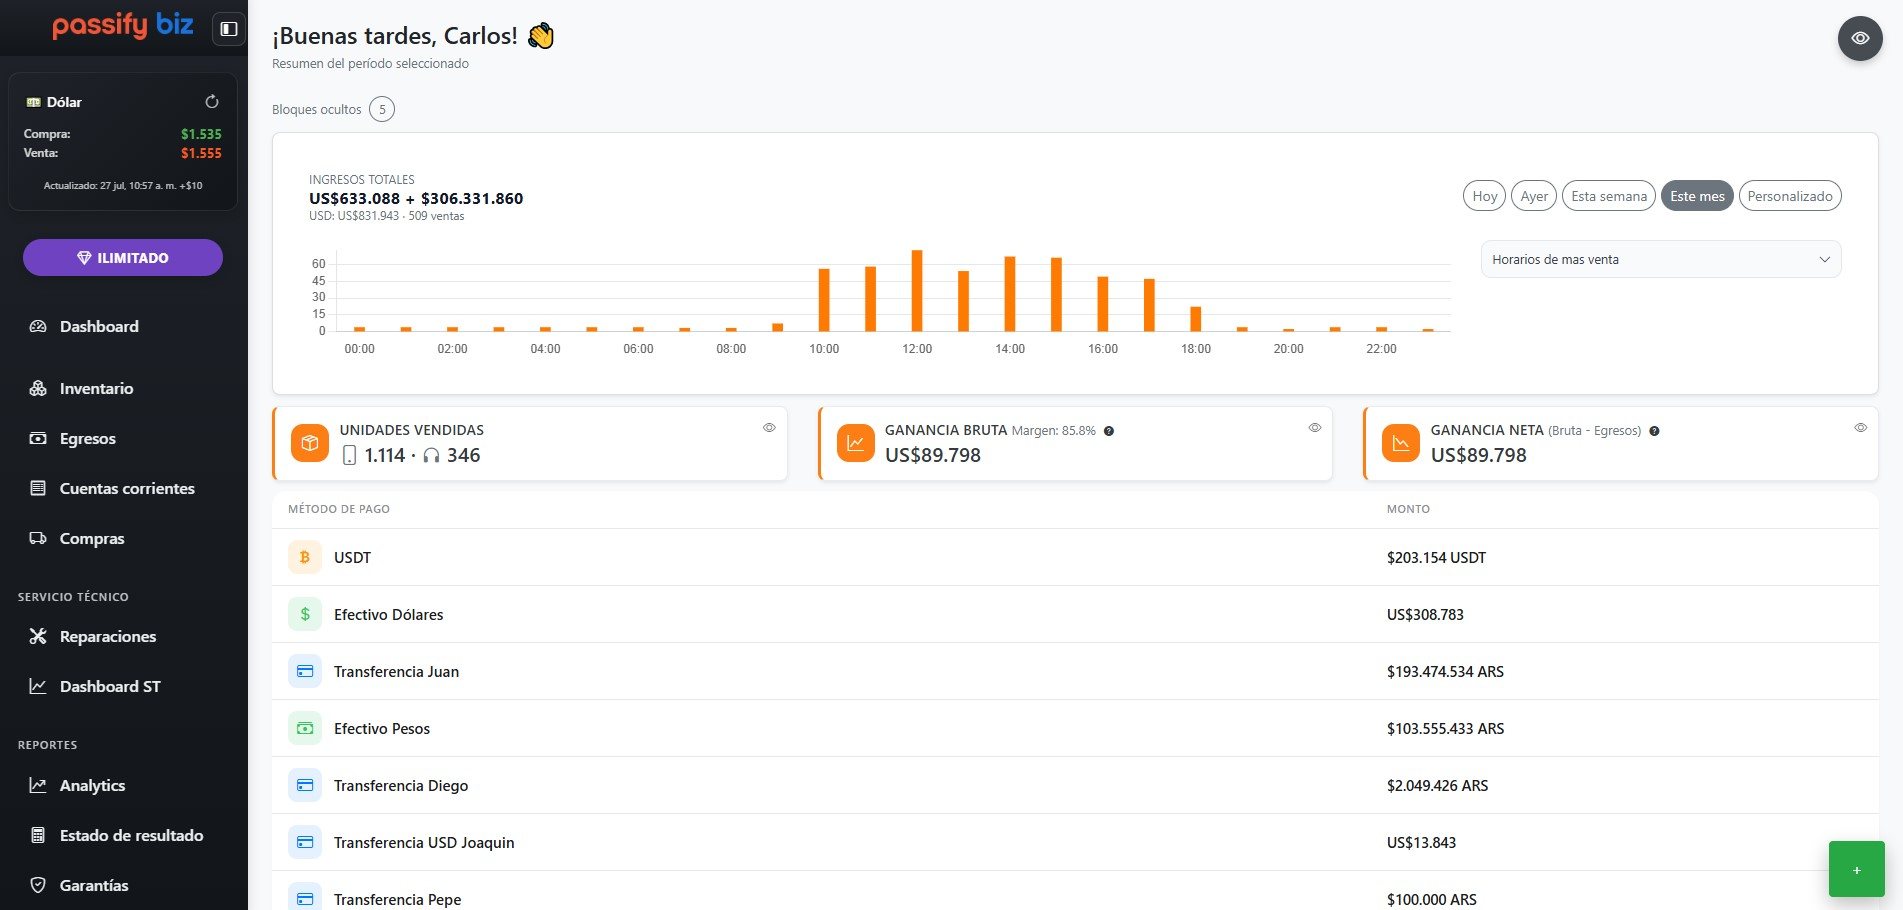The height and width of the screenshot is (910, 1903).
Task: Toggle amounts visibility with top-right eye button
Action: click(x=1860, y=38)
